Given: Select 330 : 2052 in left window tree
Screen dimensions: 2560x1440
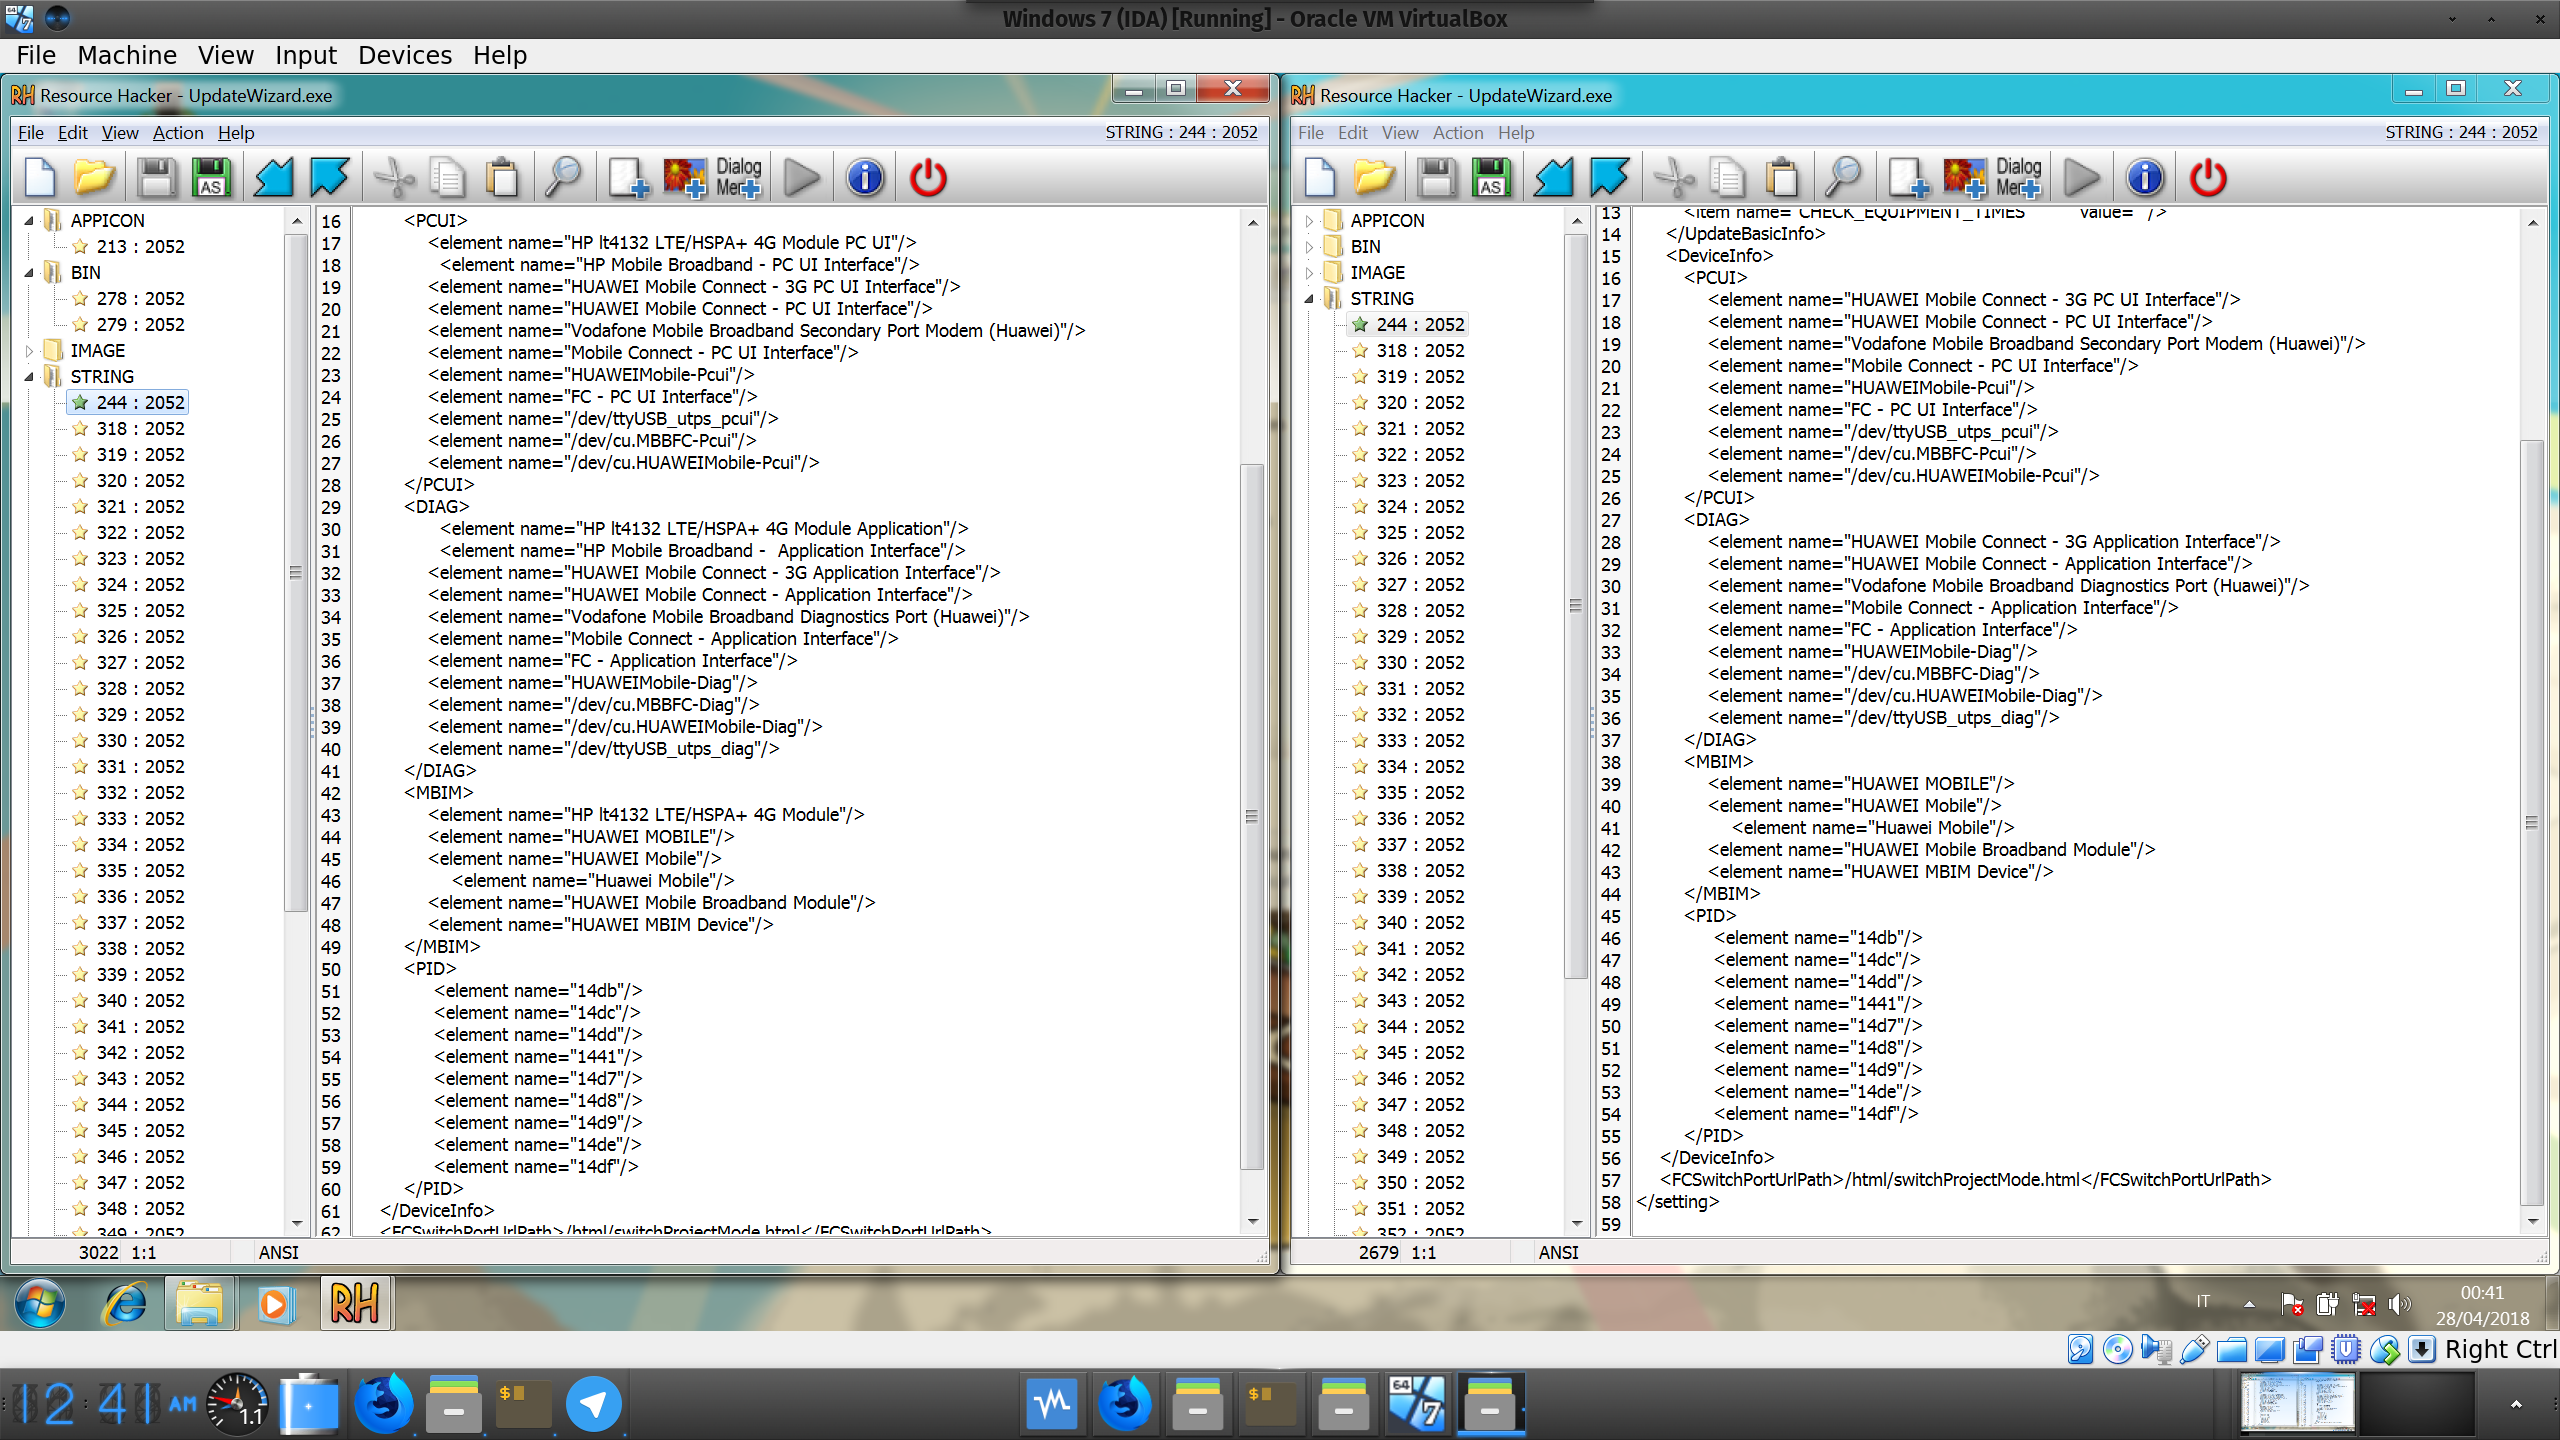Looking at the screenshot, I should pyautogui.click(x=140, y=740).
